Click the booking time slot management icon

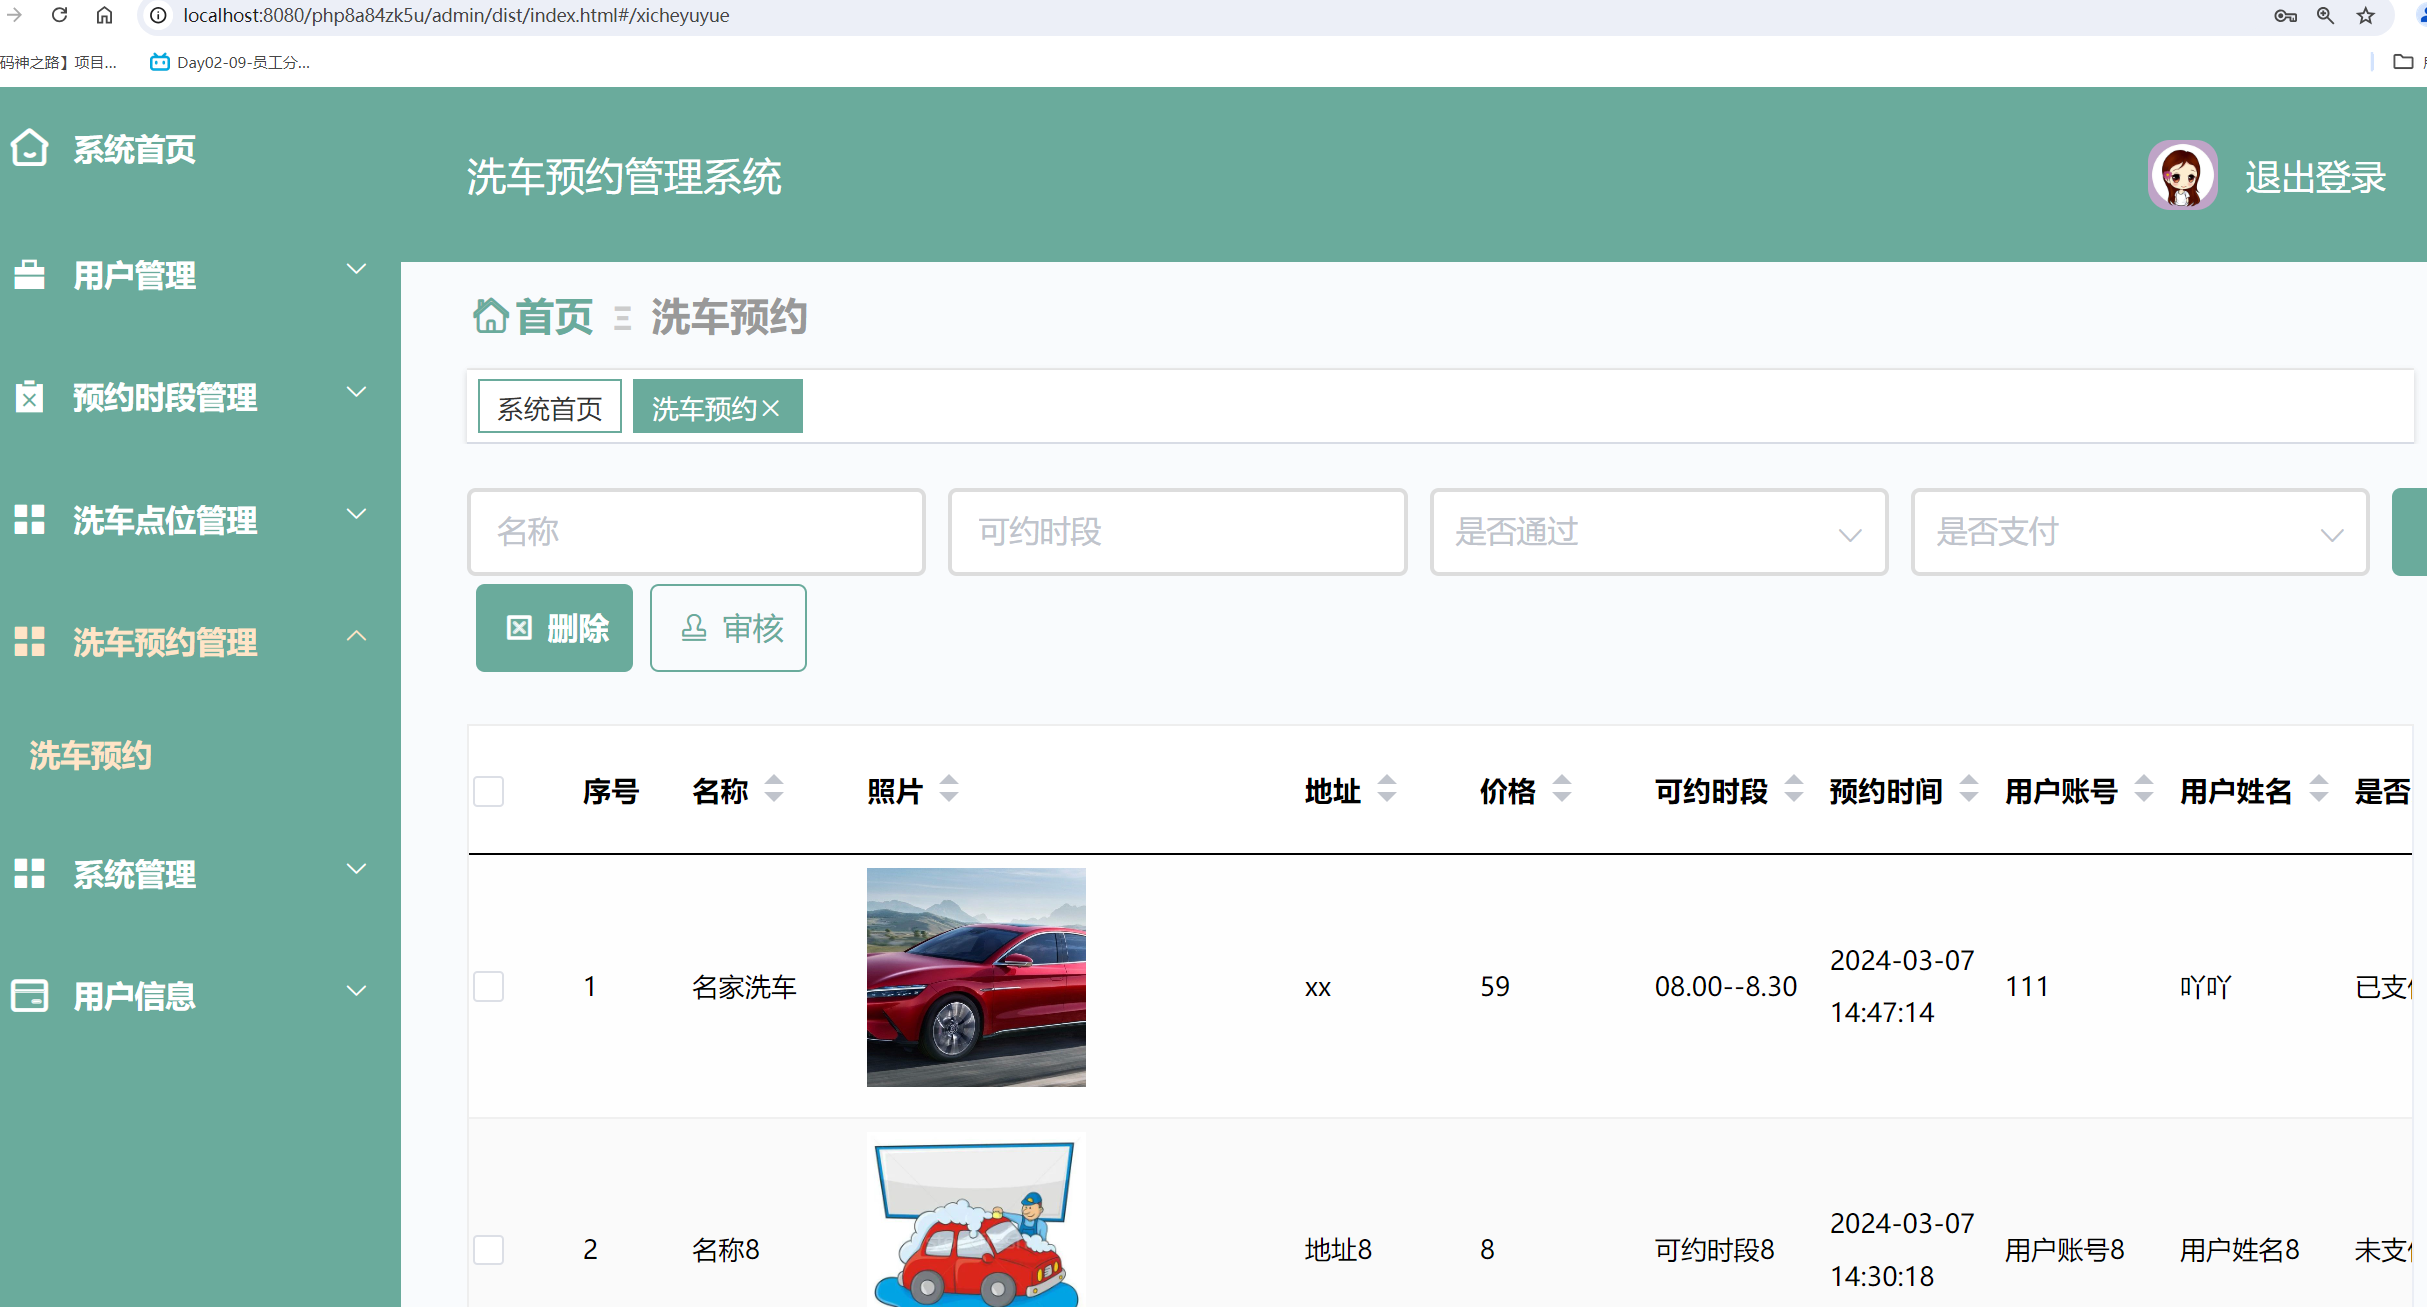[29, 397]
